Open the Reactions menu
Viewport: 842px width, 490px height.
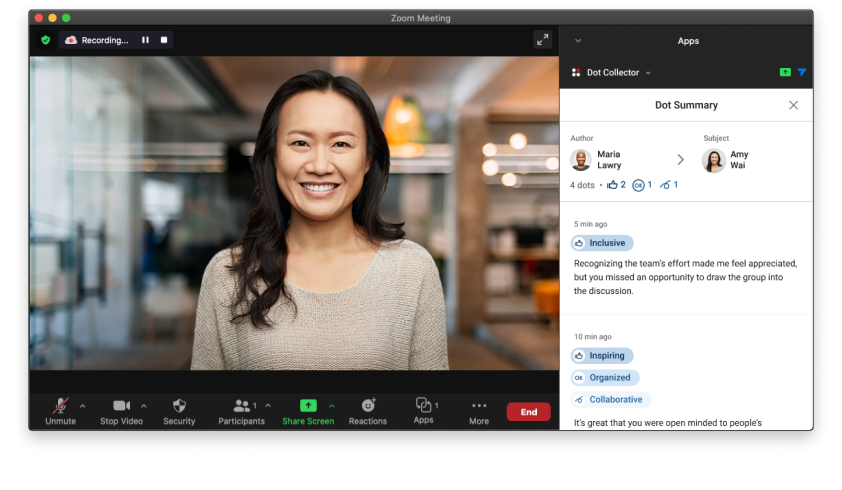[x=368, y=412]
